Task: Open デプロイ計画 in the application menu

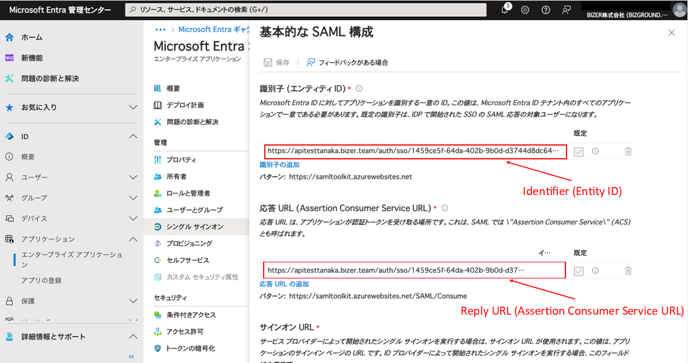Action: click(x=185, y=105)
